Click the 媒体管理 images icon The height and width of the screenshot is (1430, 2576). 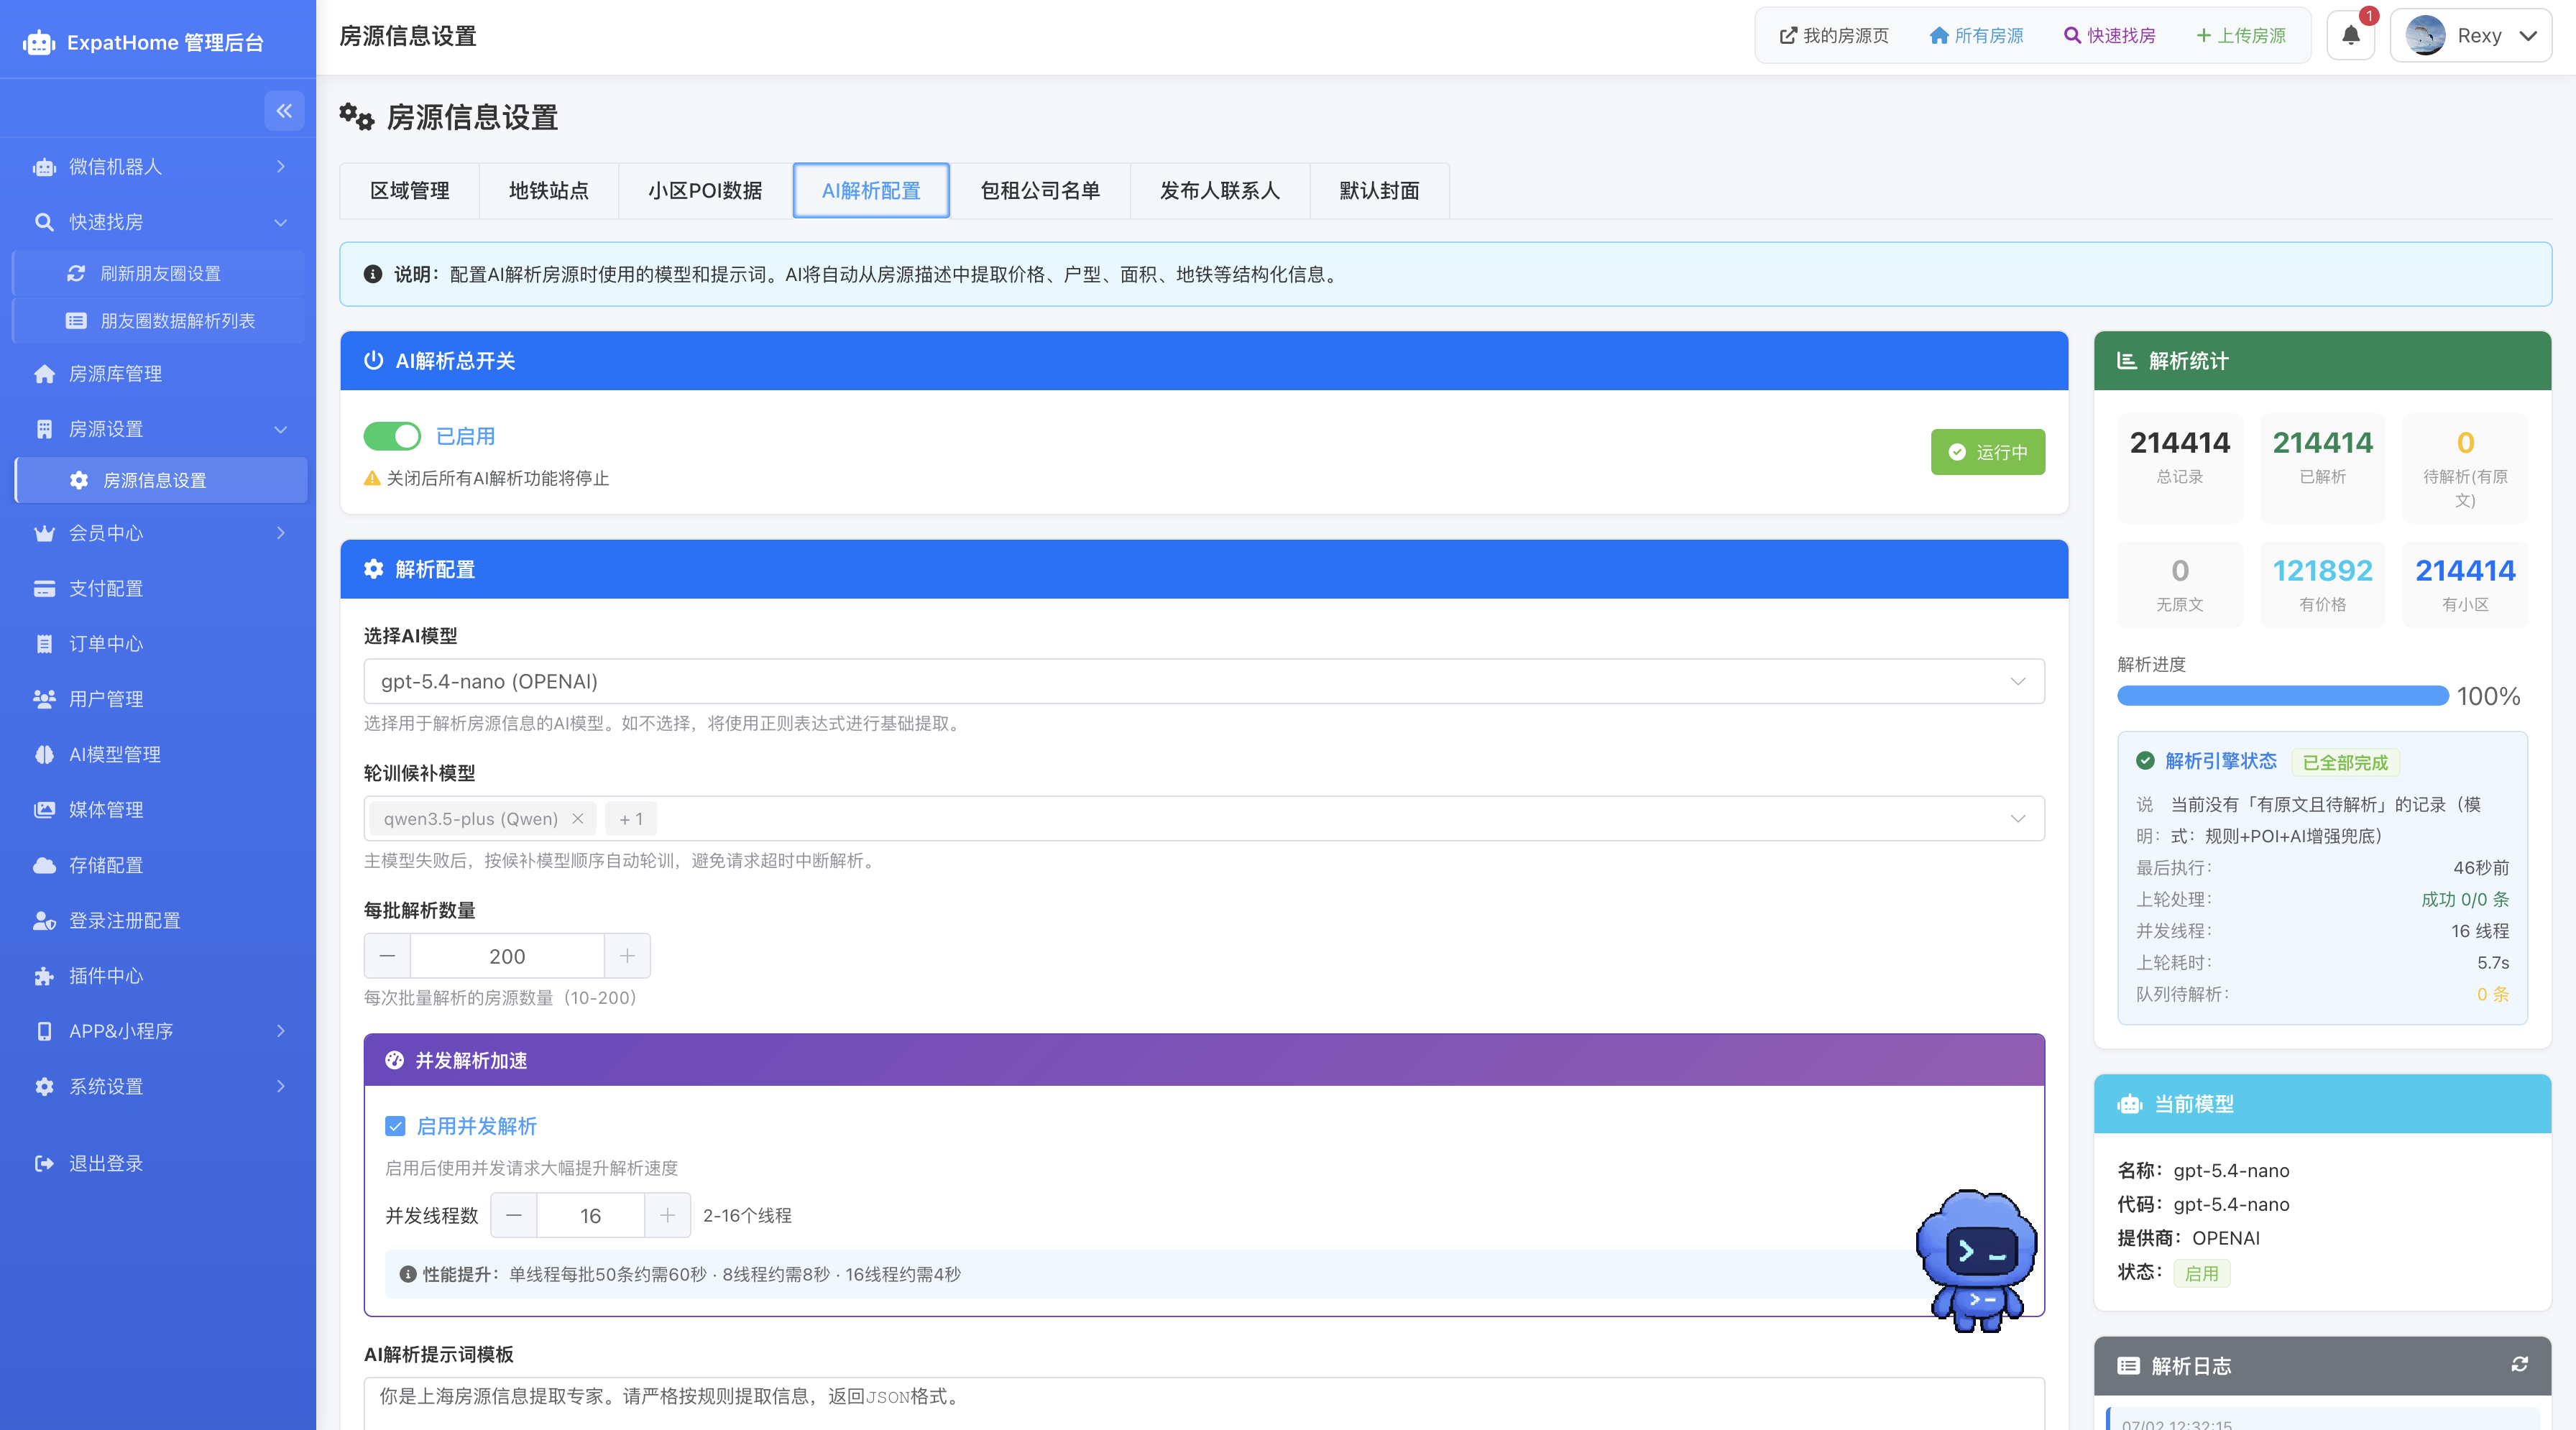click(44, 809)
